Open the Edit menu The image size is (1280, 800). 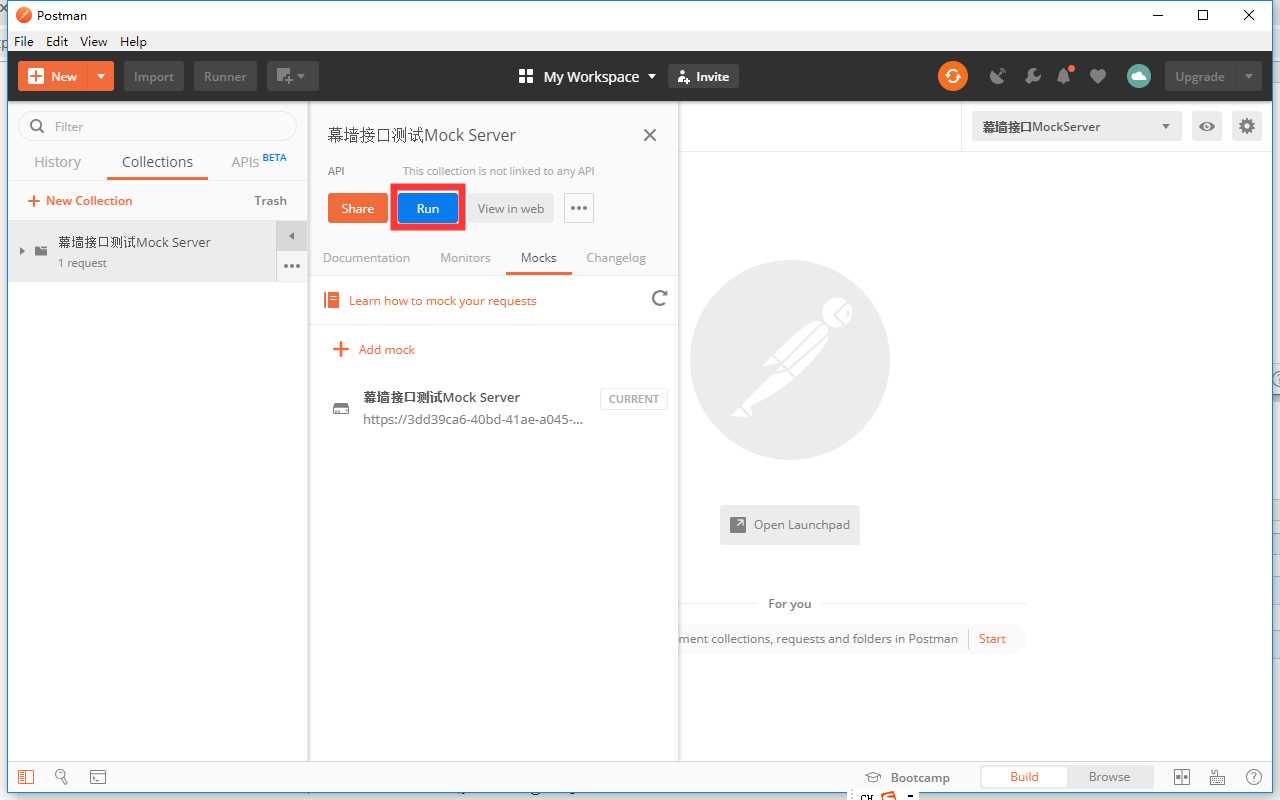[x=57, y=41]
